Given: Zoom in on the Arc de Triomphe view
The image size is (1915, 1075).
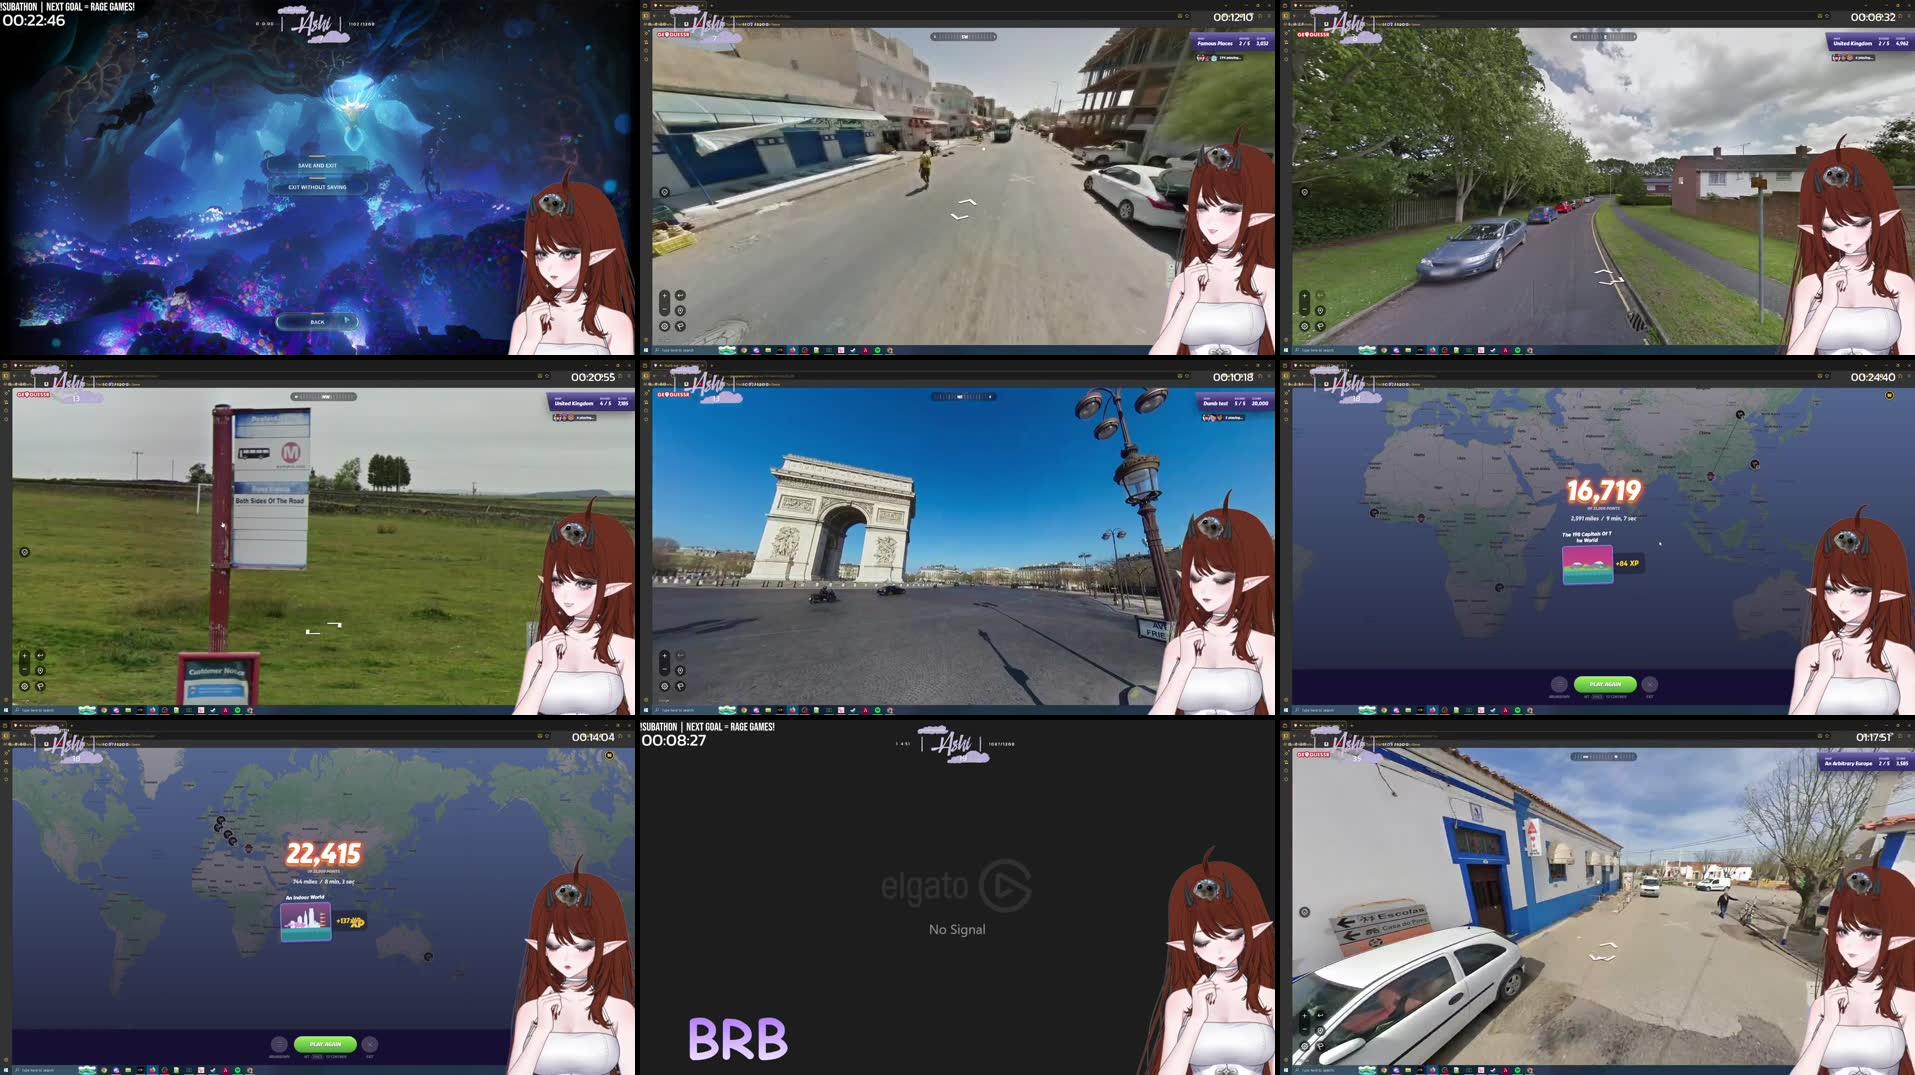Looking at the screenshot, I should (664, 655).
